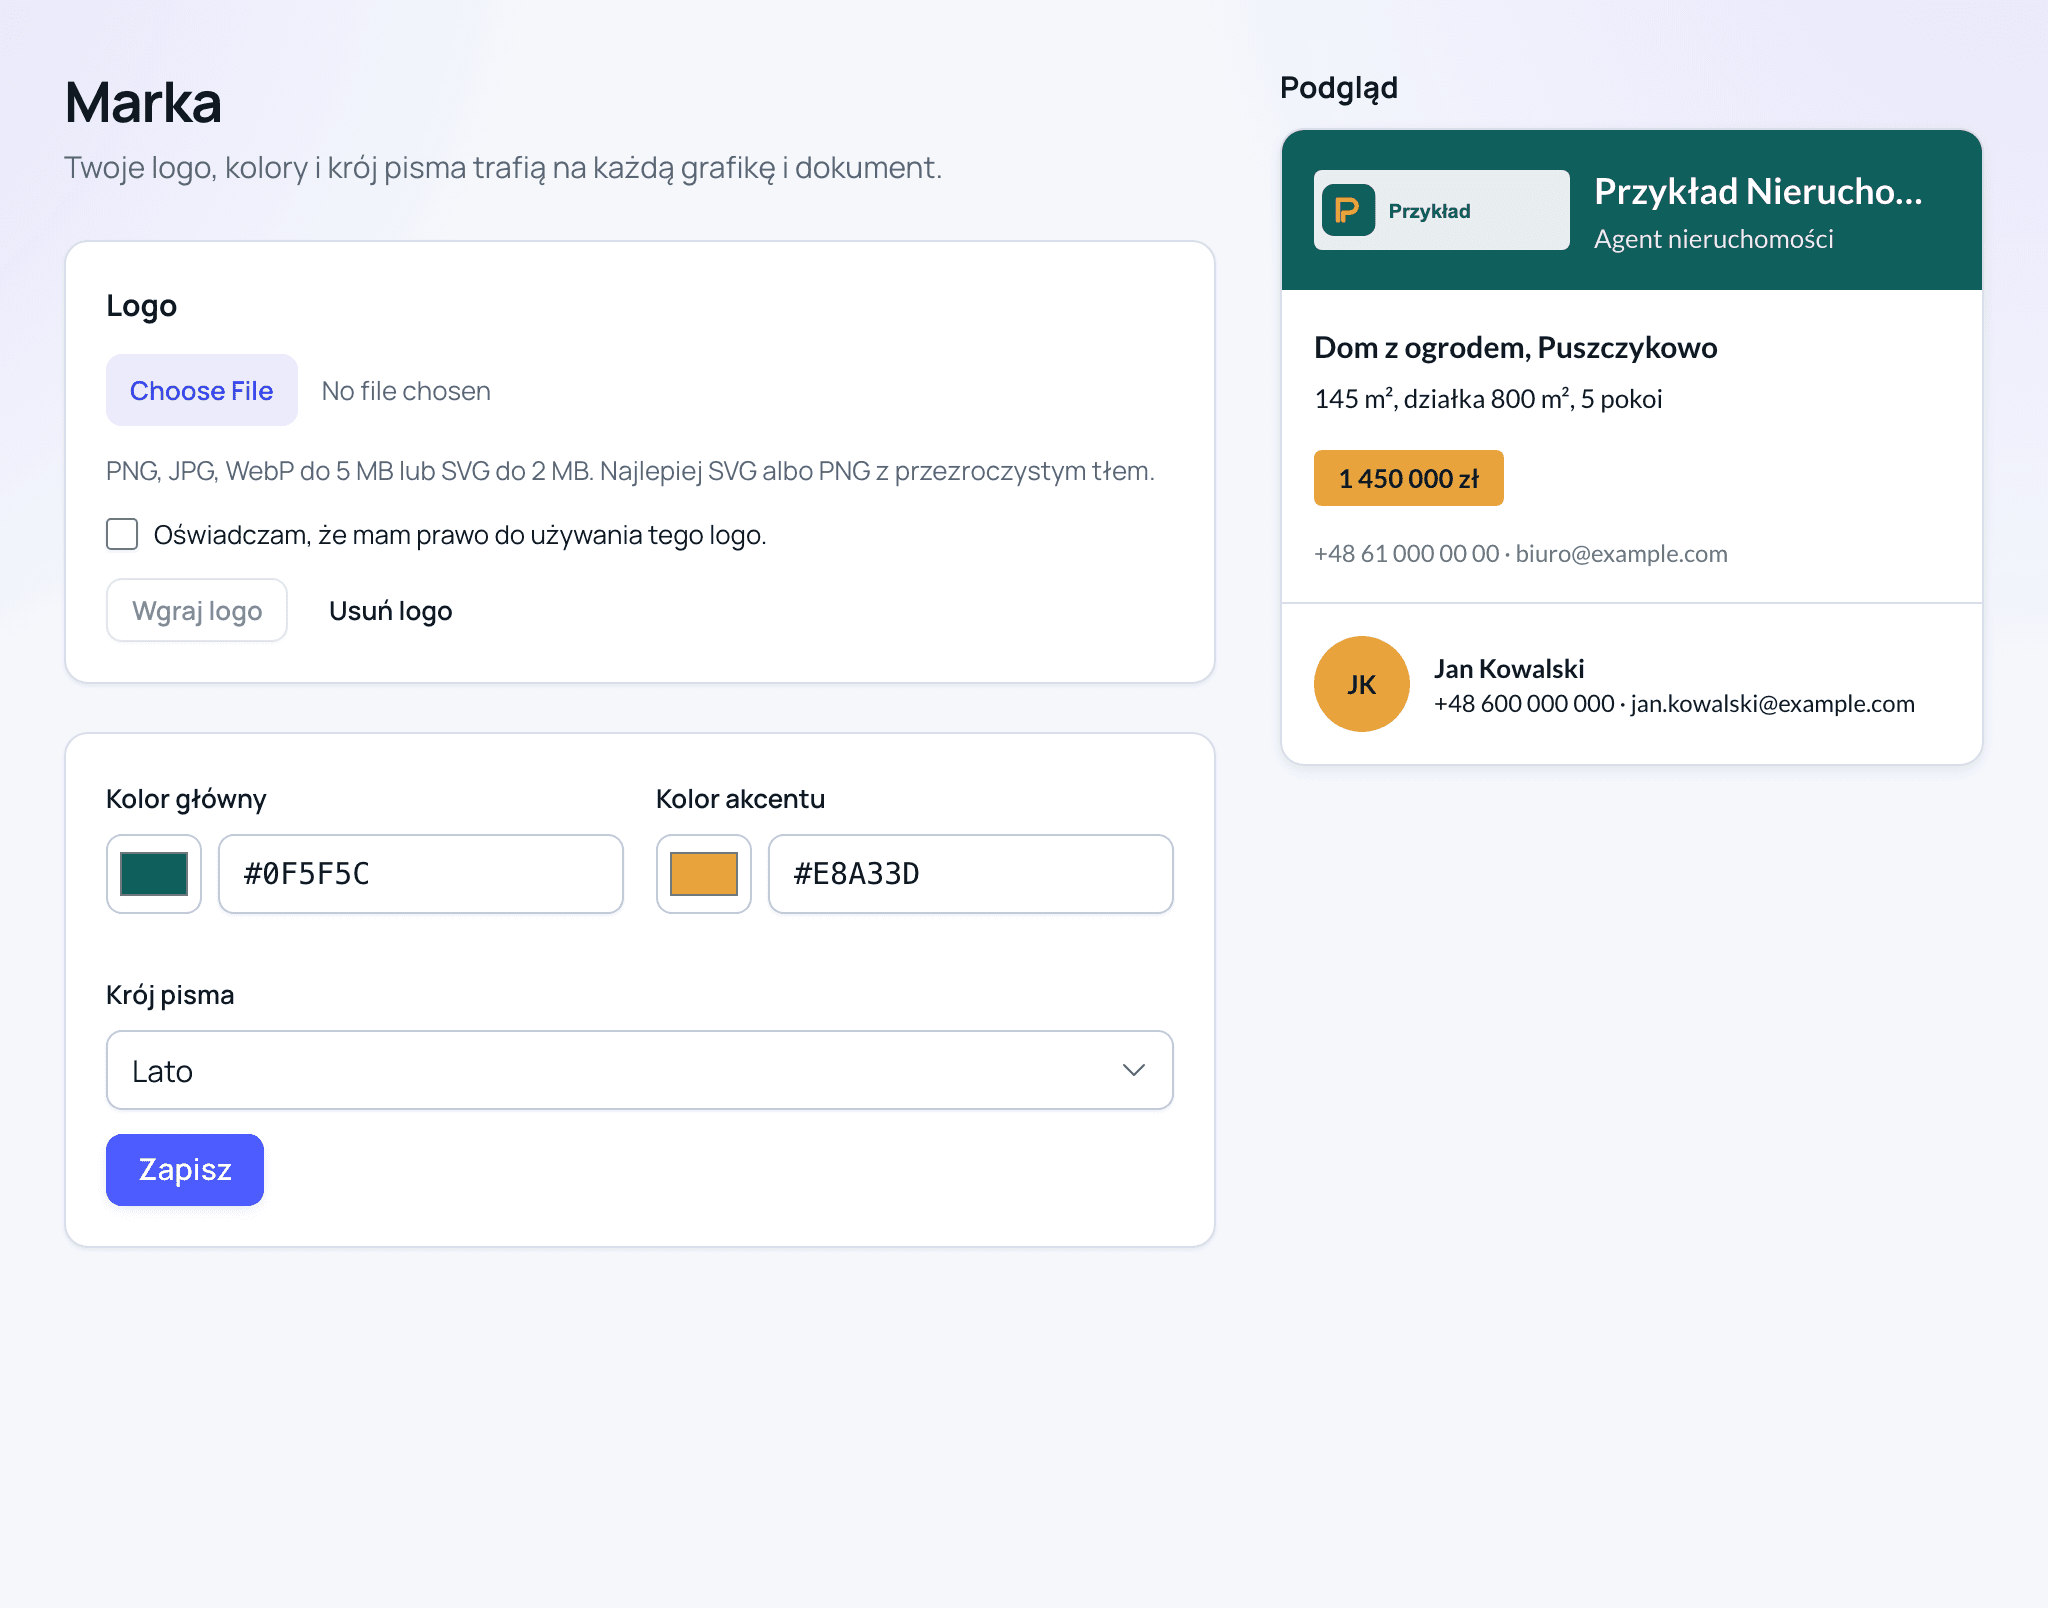Screen dimensions: 2048x1608
Task: Open the Krój pisma font dropdown
Action: coord(640,1070)
